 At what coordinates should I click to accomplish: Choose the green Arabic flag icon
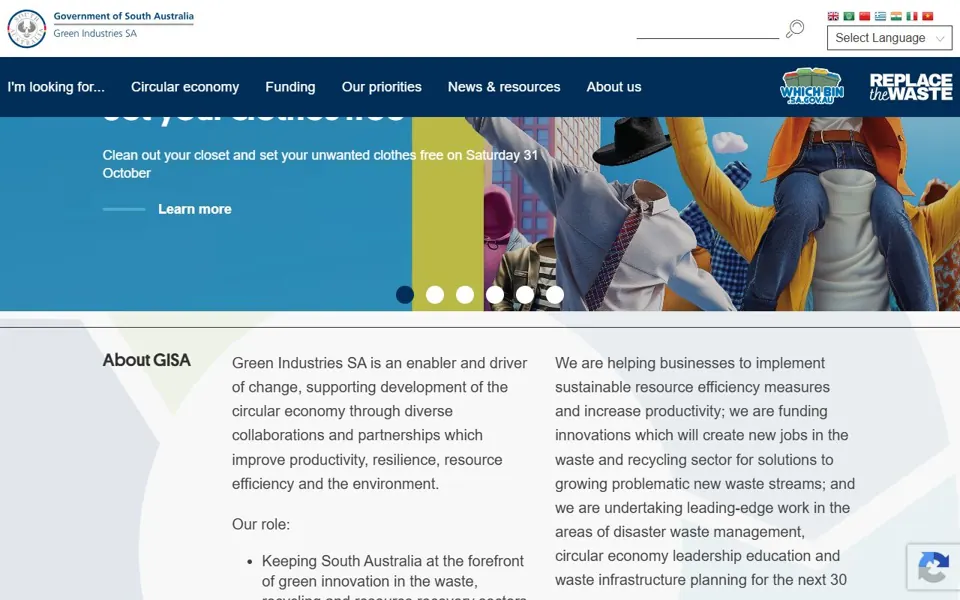[x=849, y=17]
